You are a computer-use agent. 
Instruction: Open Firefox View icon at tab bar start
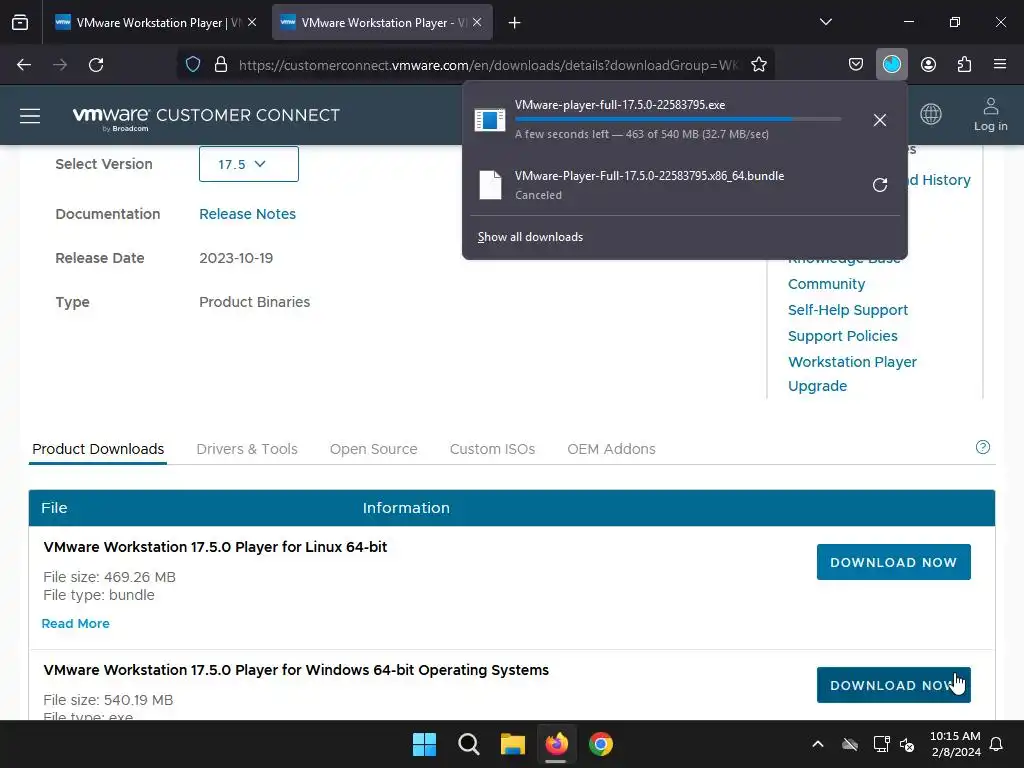tap(20, 23)
